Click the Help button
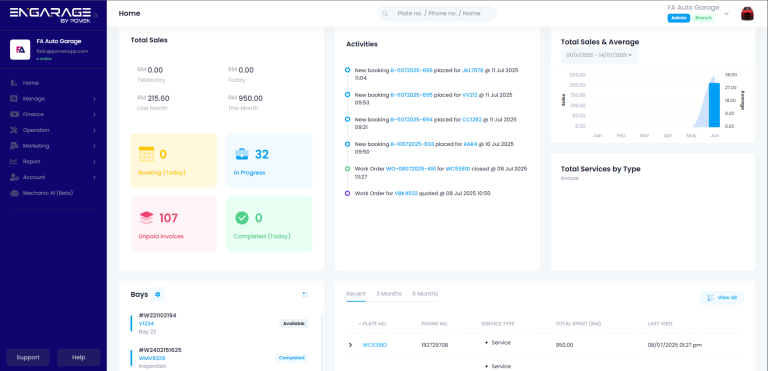 point(78,357)
